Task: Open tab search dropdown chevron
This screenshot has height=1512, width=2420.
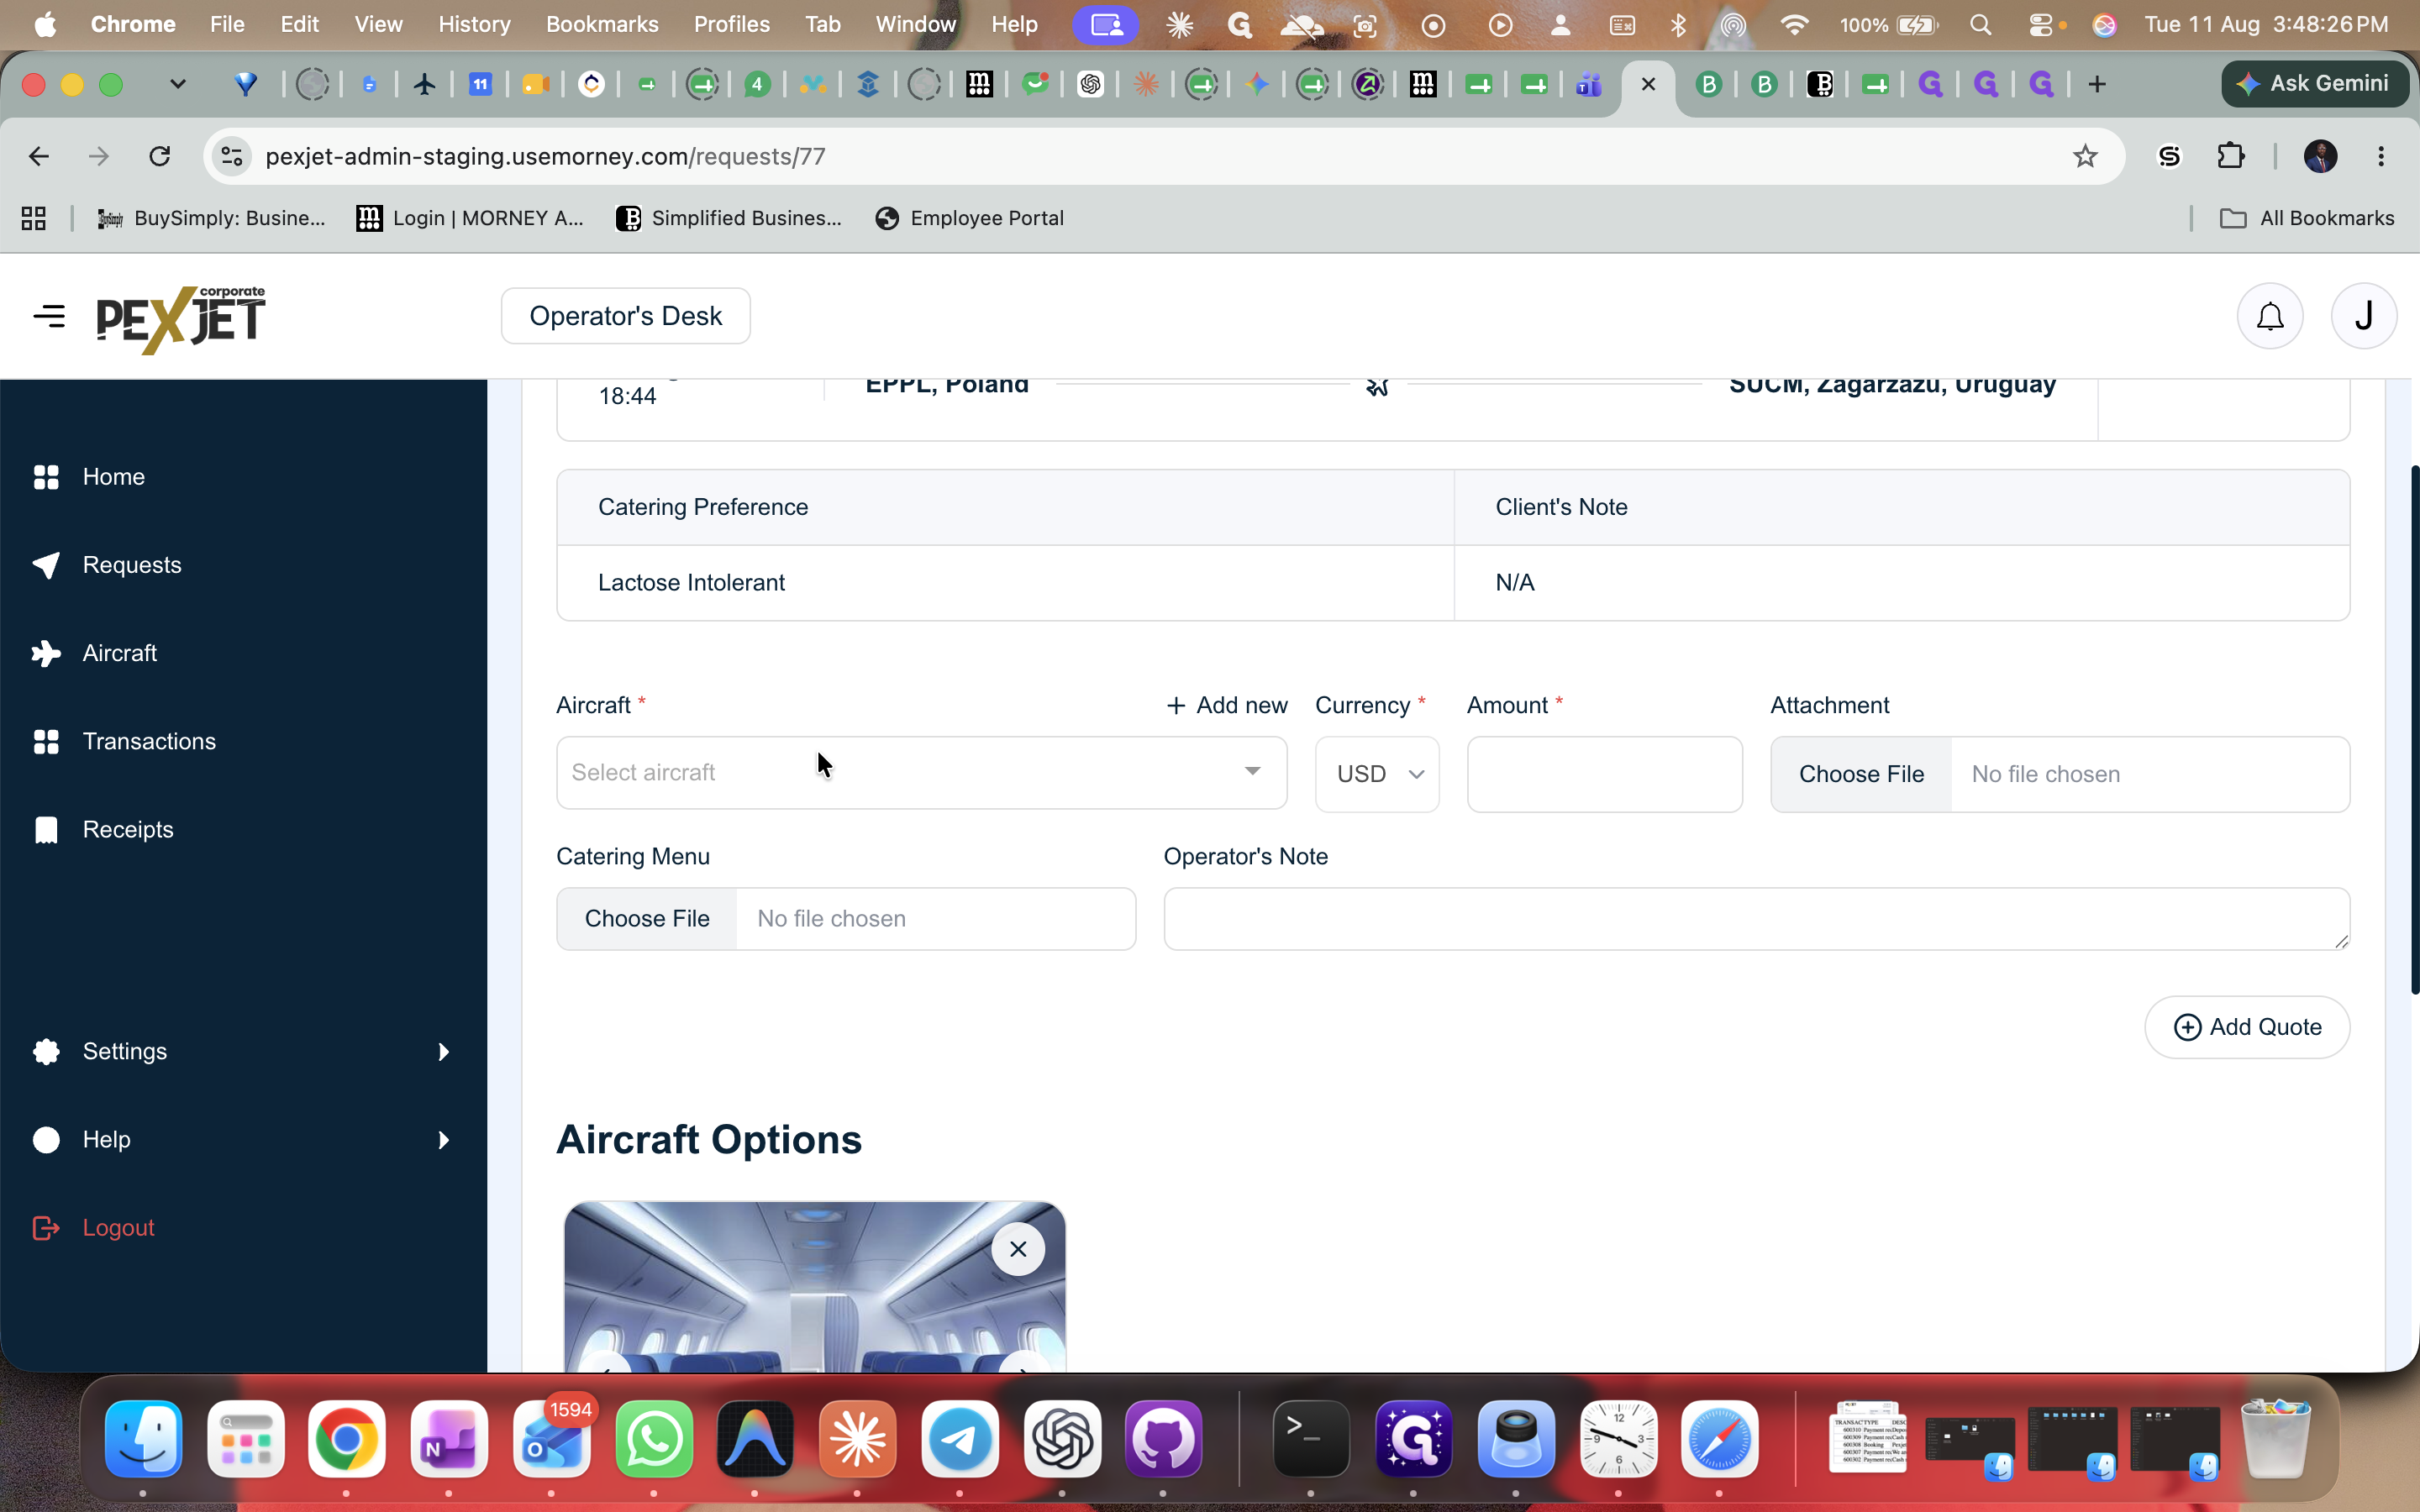Action: [x=178, y=84]
